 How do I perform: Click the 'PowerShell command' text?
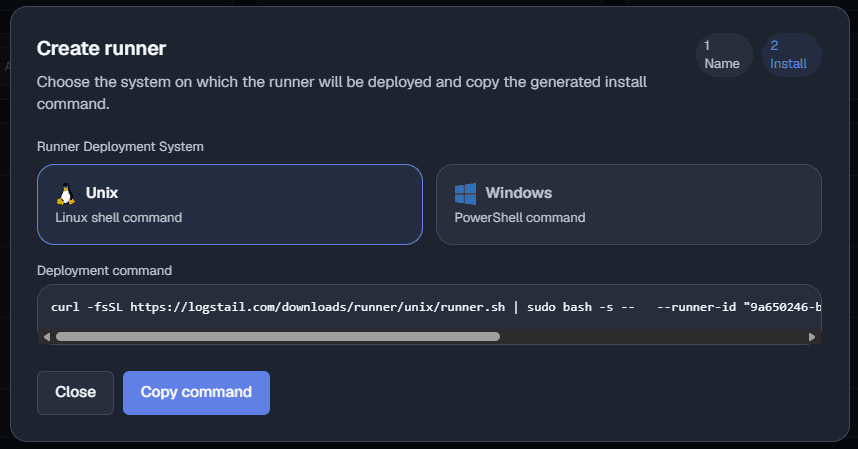pos(520,218)
